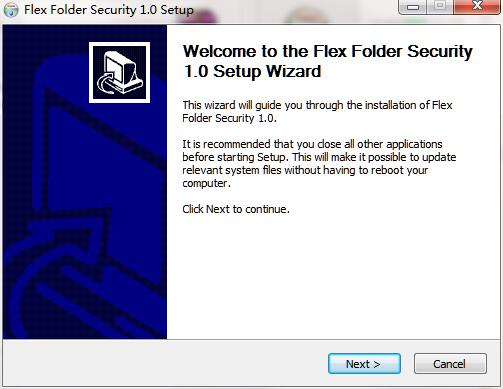Image resolution: width=503 pixels, height=389 pixels.
Task: Click the title bar text Flex Folder Security 1.0 Setup
Action: [109, 10]
